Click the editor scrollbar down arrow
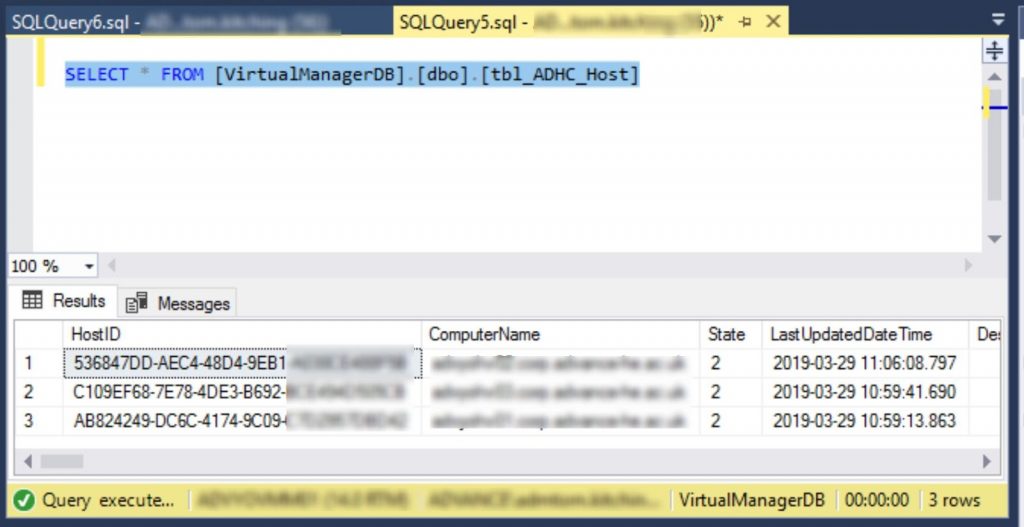The height and width of the screenshot is (527, 1024). coord(994,239)
